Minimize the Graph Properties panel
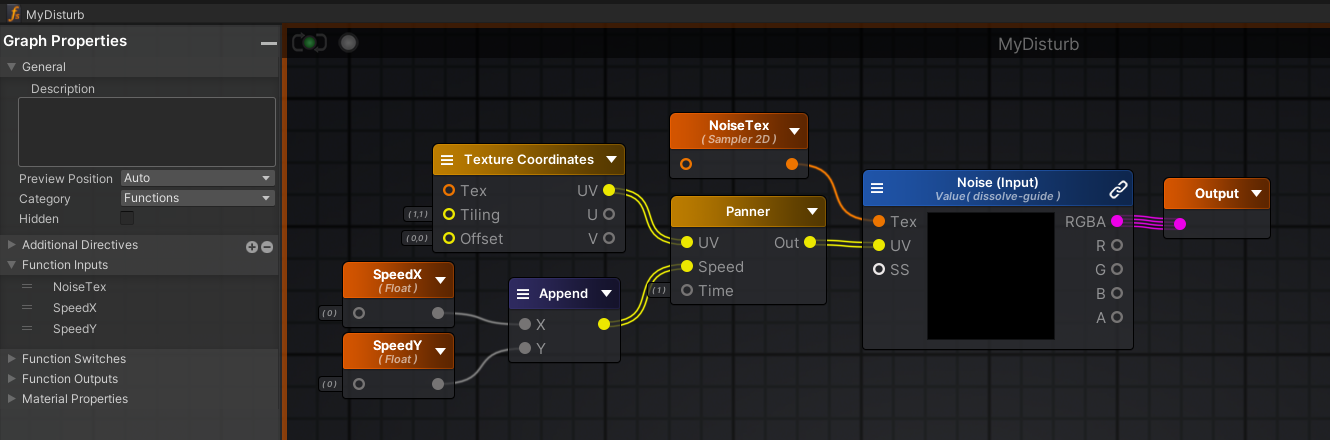This screenshot has height=440, width=1330. coord(268,43)
